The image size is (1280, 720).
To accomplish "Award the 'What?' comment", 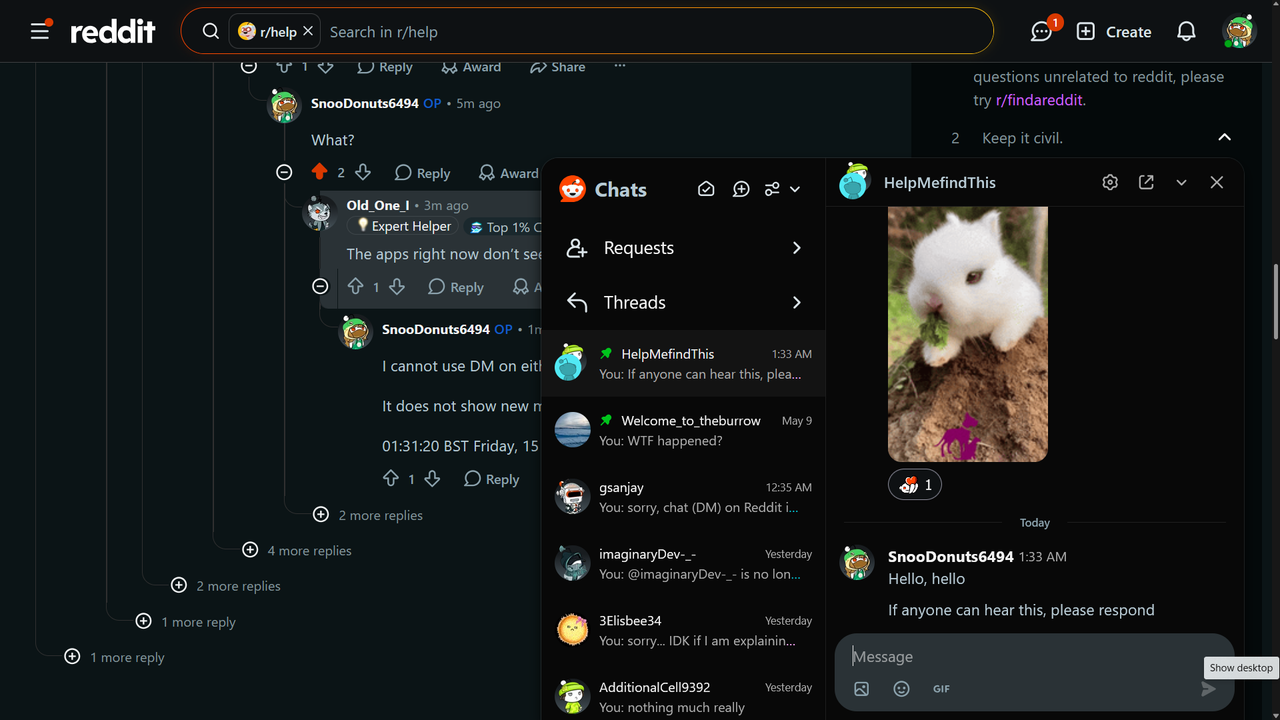I will (508, 173).
